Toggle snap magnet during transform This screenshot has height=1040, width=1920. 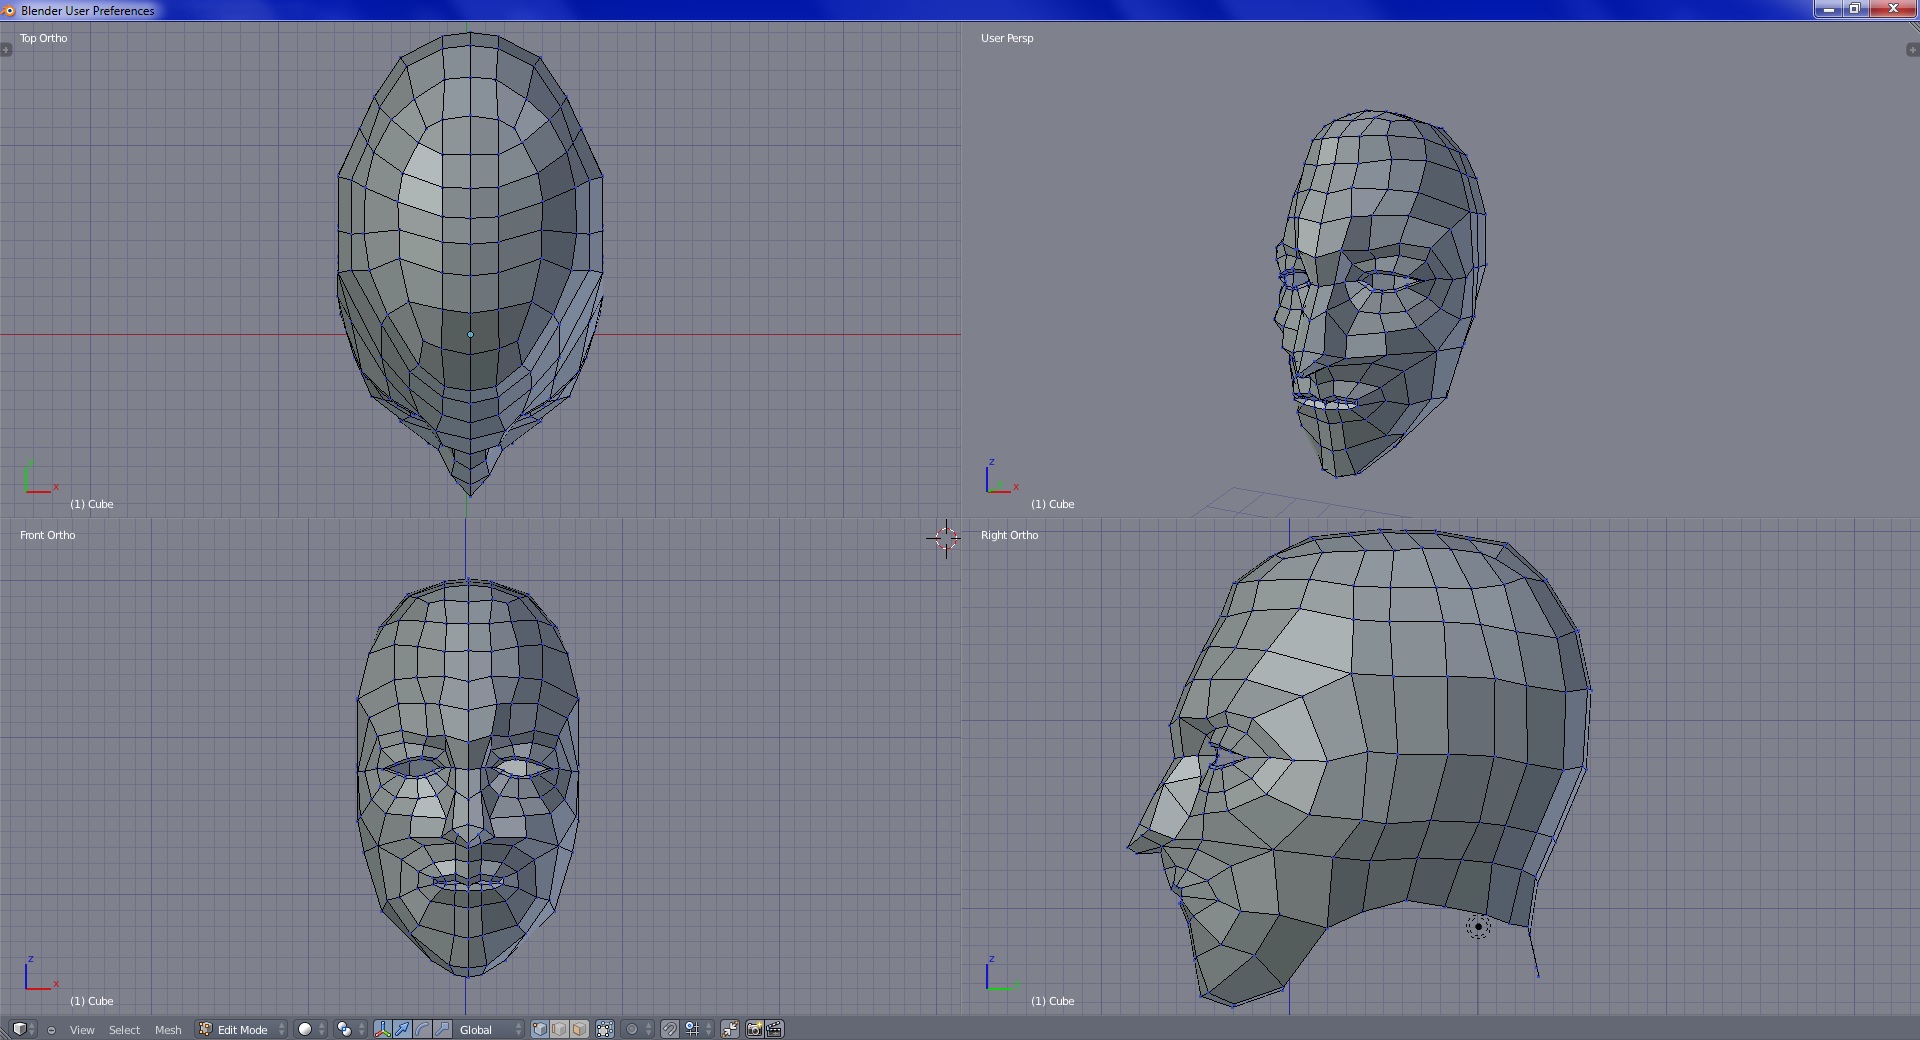click(670, 1030)
